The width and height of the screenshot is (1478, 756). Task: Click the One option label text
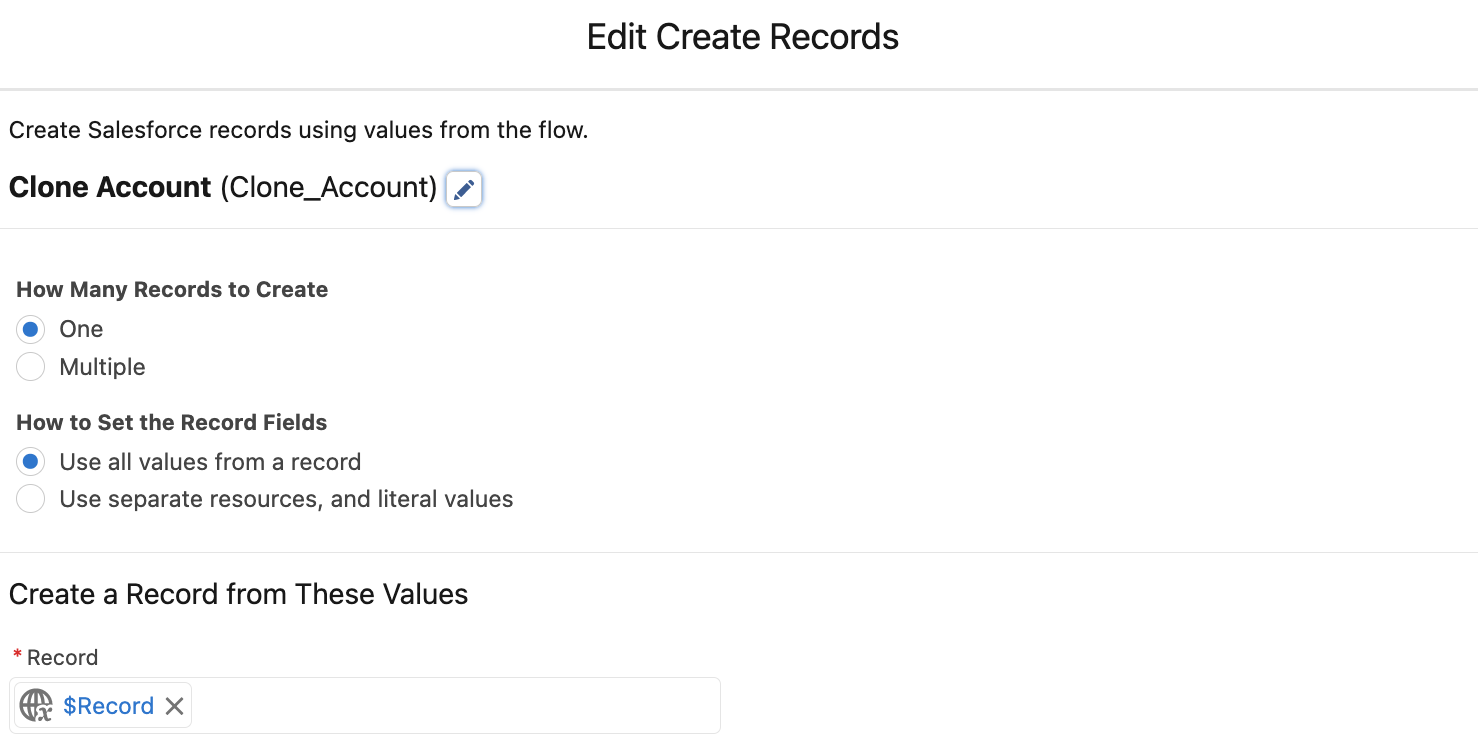[80, 329]
